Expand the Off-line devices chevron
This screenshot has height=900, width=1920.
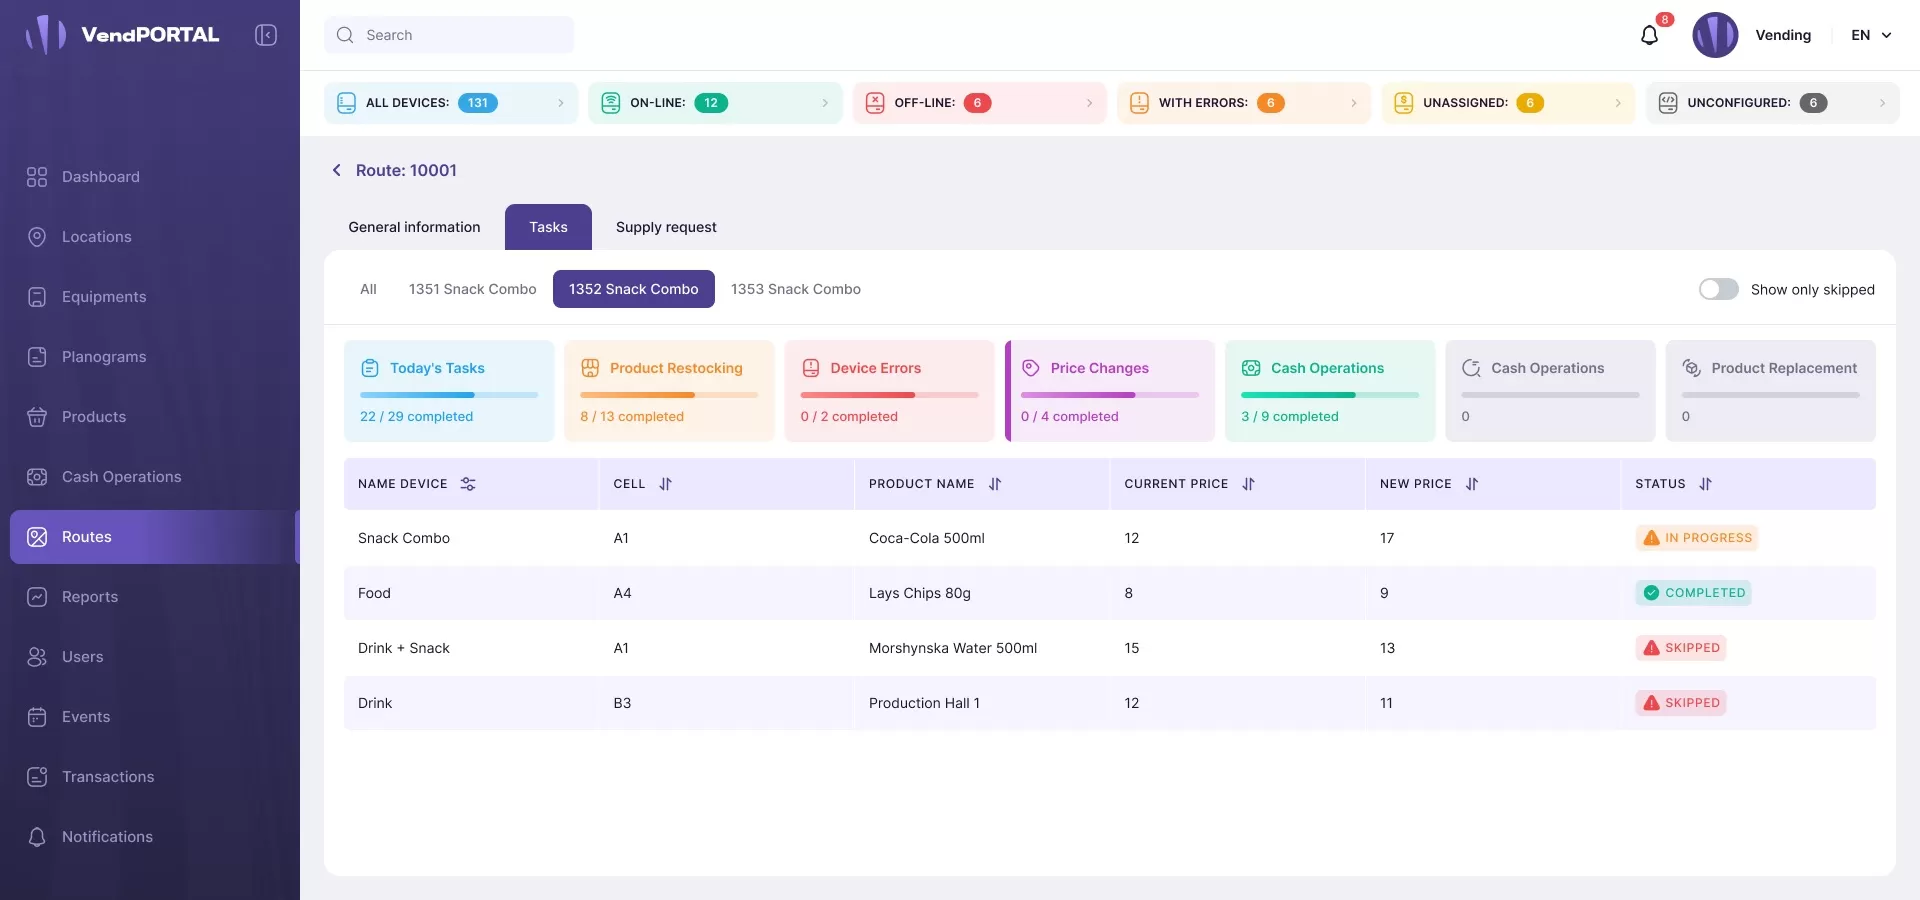(1089, 103)
